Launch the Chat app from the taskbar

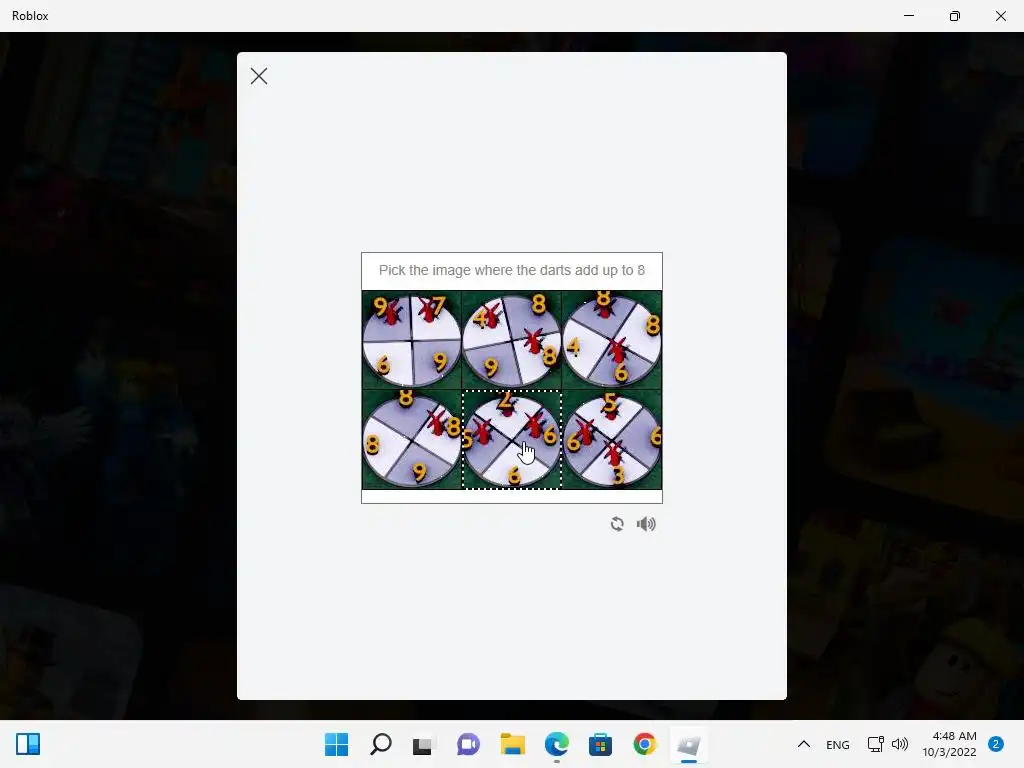click(468, 744)
